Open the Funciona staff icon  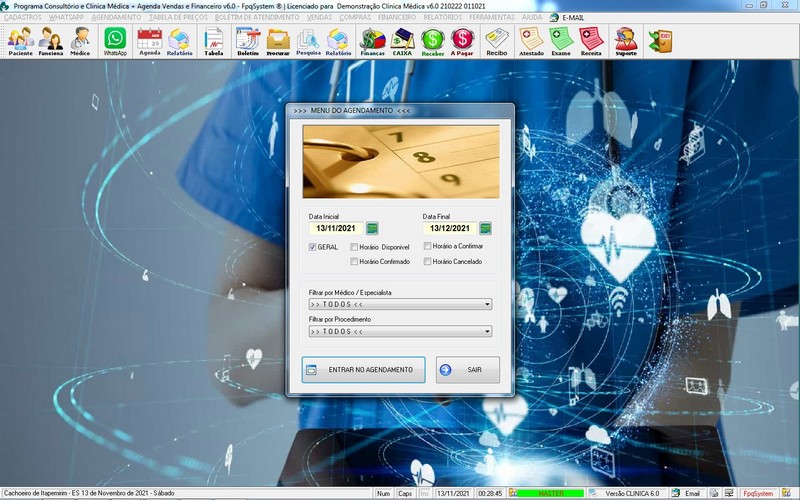51,41
